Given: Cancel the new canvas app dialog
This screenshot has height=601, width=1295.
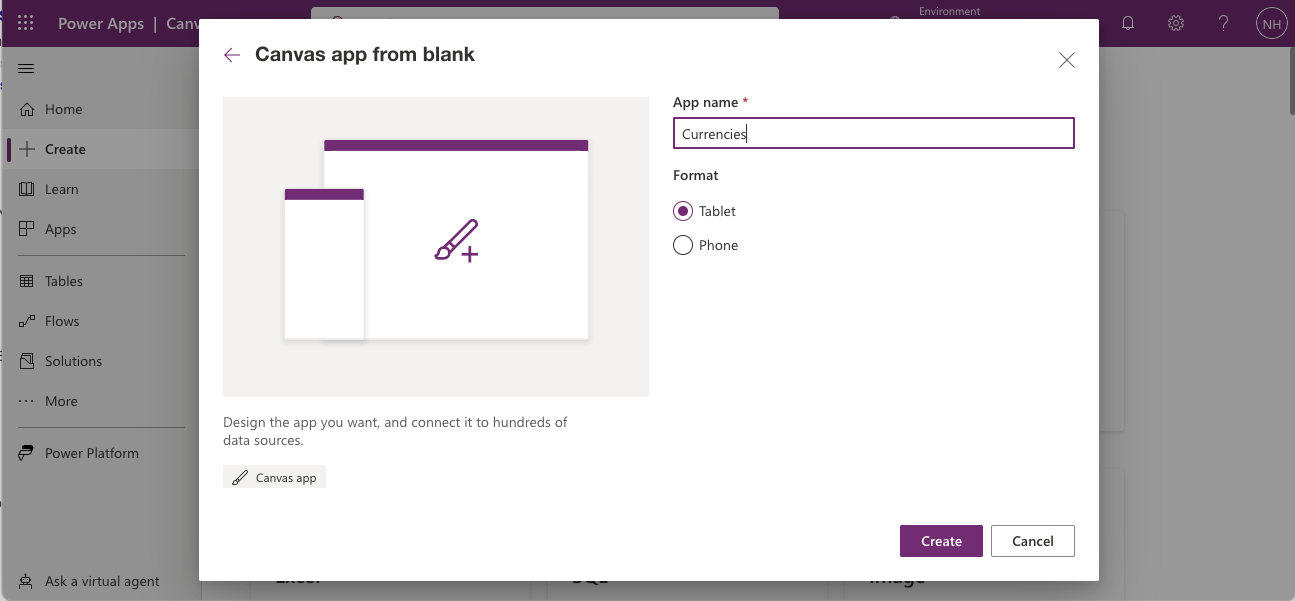Looking at the screenshot, I should (x=1032, y=541).
